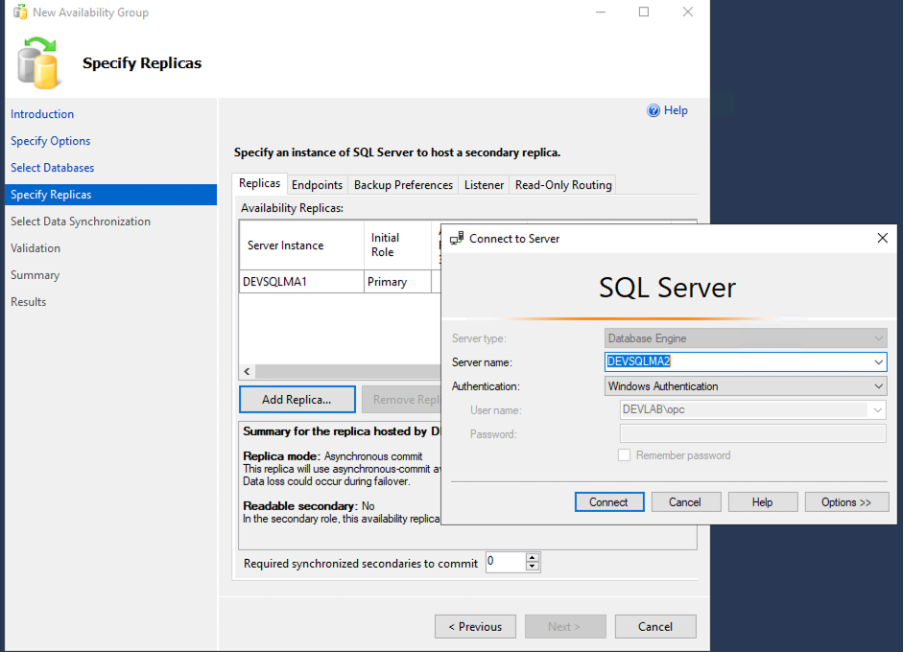The image size is (904, 652).
Task: Switch to the Endpoints tab
Action: pos(317,184)
